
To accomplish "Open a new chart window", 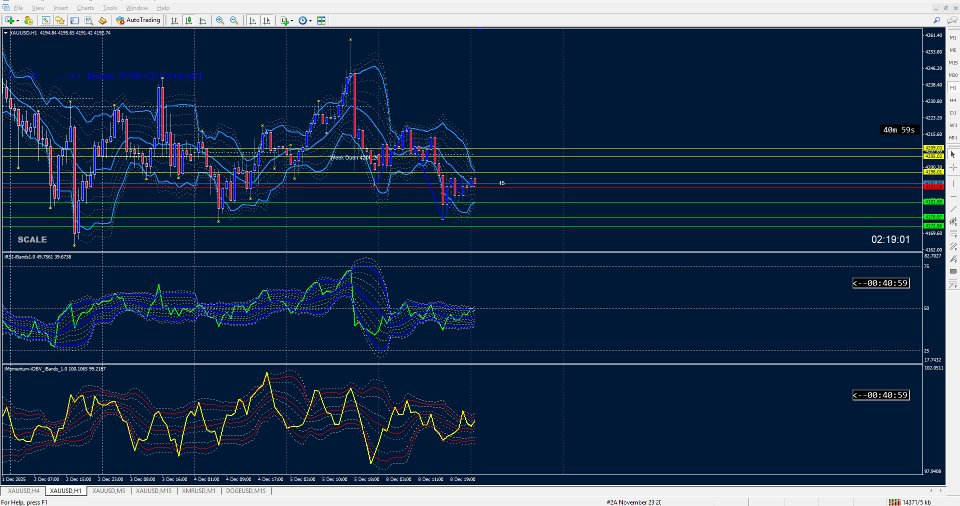I will tap(10, 20).
